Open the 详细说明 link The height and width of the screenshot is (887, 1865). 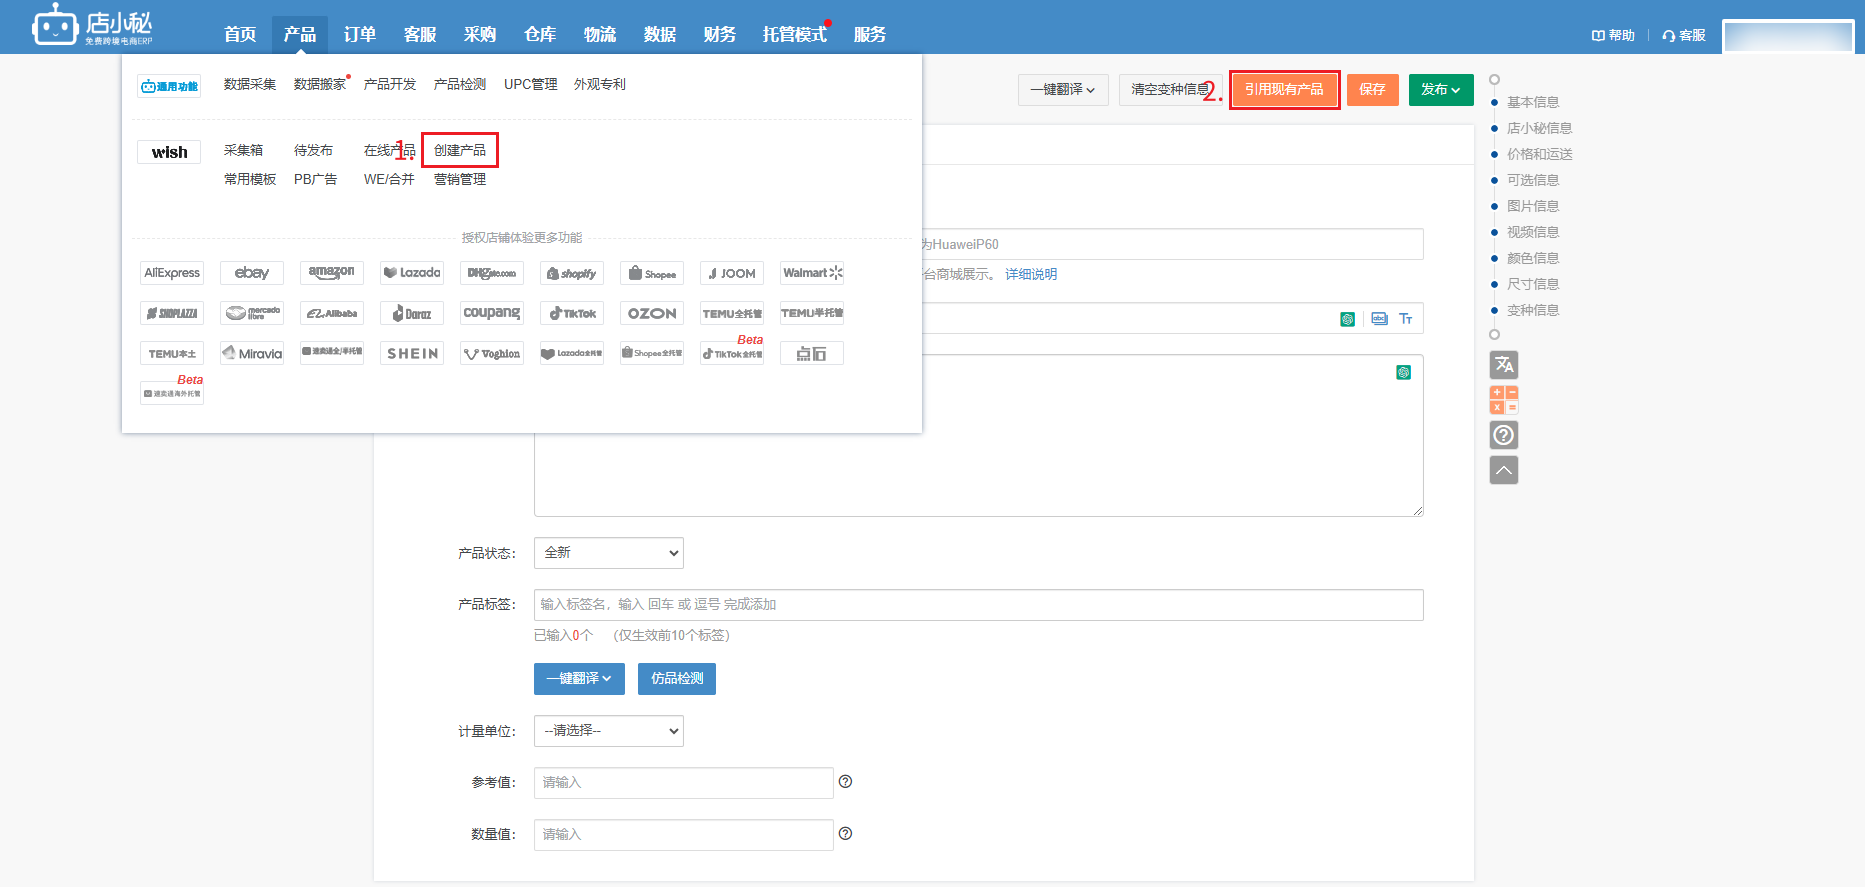point(1031,274)
